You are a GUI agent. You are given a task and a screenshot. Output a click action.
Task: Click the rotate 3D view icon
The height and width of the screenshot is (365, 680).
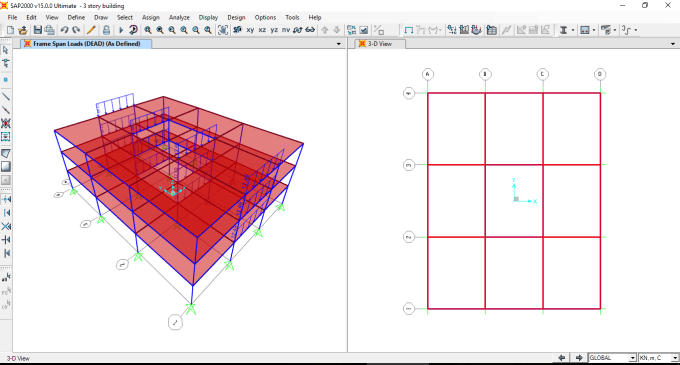point(298,30)
